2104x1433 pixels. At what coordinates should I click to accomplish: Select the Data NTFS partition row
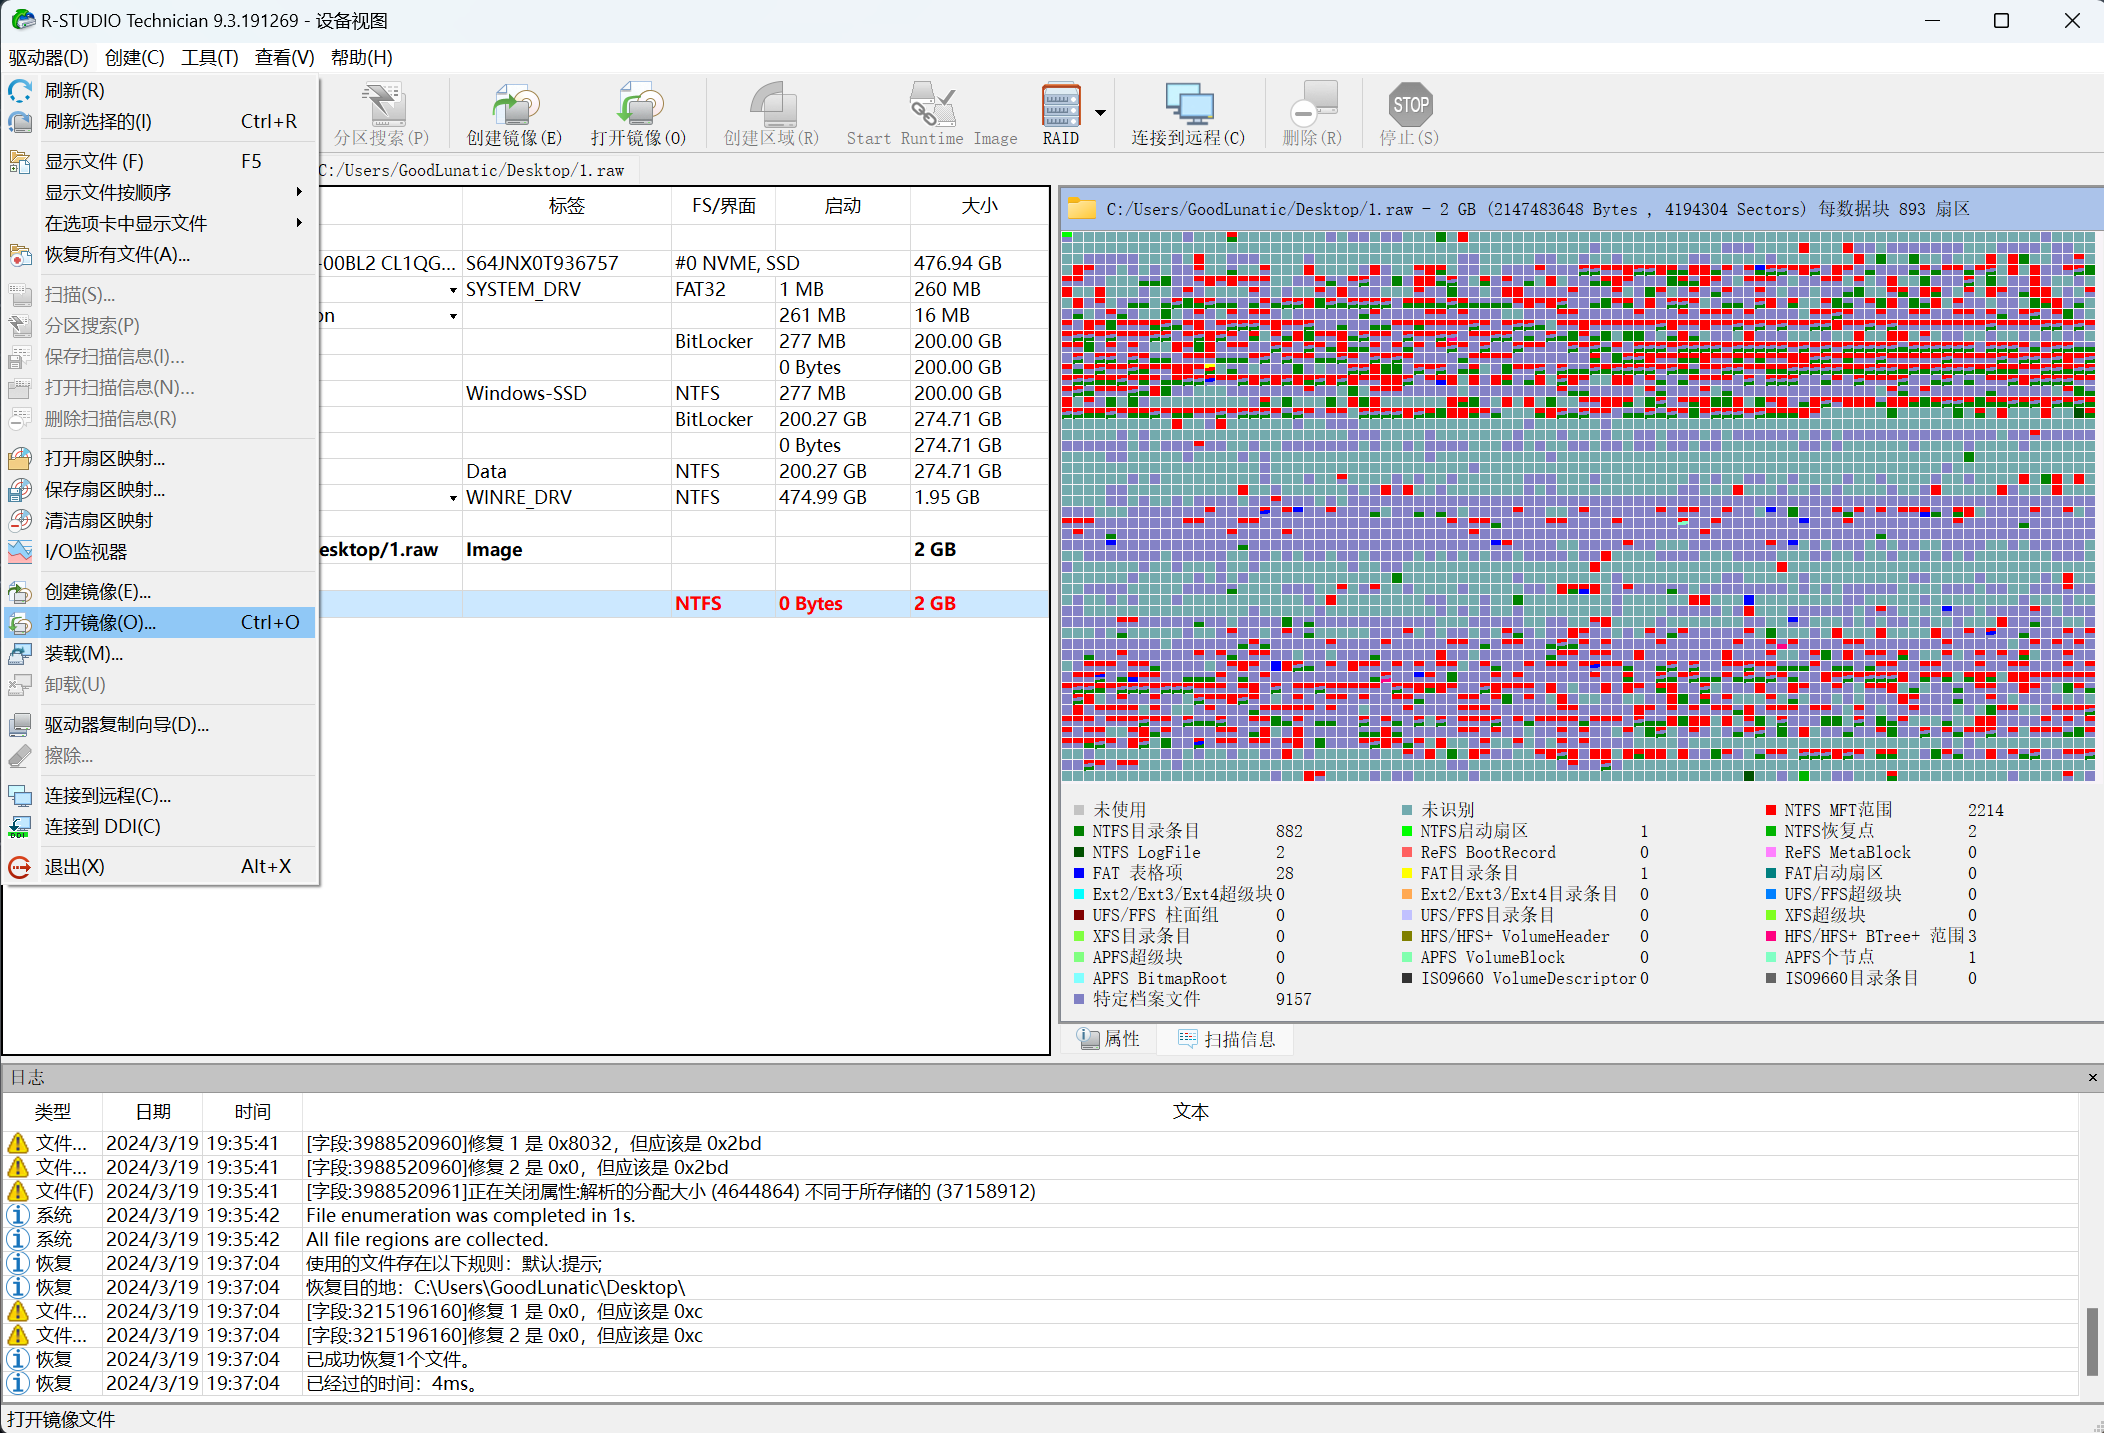coord(683,471)
